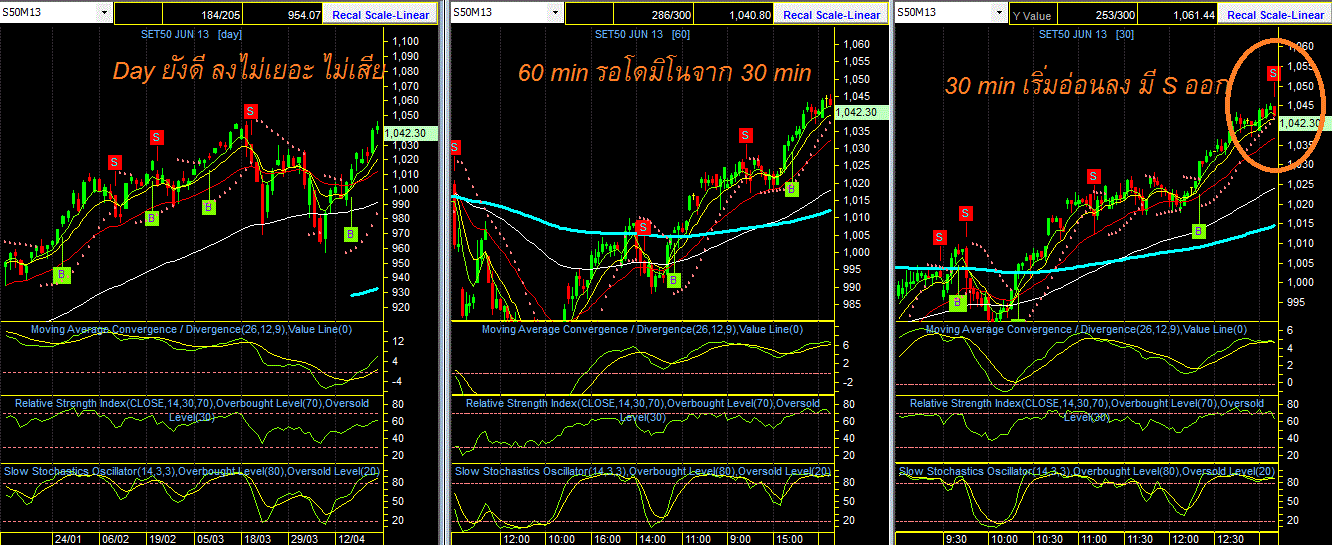The width and height of the screenshot is (1332, 545).
Task: Open the S50M13 symbol dropdown in the day chart
Action: tap(104, 13)
